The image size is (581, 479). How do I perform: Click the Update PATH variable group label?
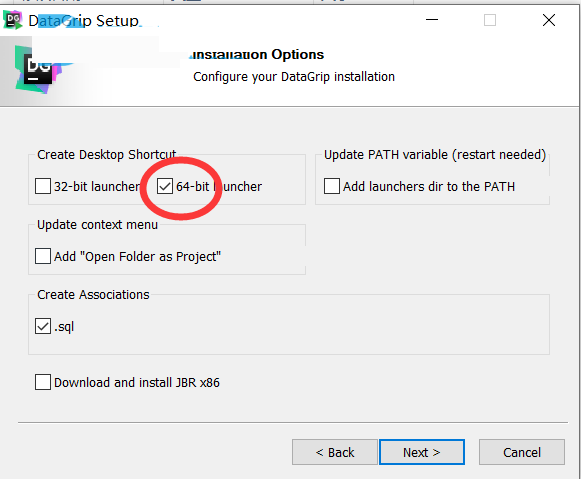click(x=435, y=154)
